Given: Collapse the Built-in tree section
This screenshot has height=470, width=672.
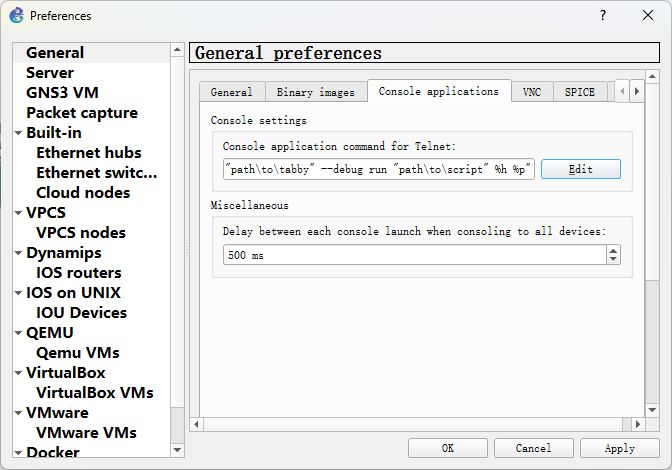Looking at the screenshot, I should tap(18, 133).
